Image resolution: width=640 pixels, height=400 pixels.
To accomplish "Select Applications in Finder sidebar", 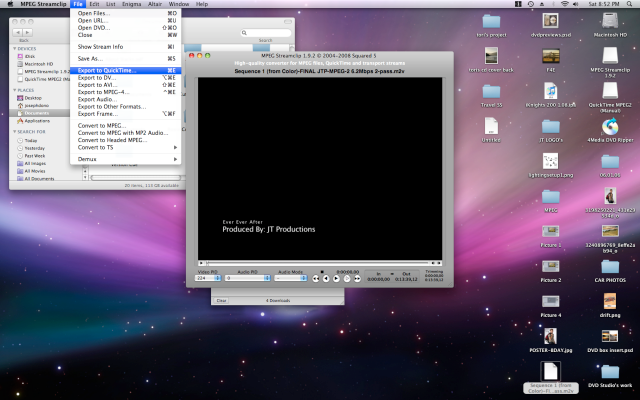I will point(37,121).
